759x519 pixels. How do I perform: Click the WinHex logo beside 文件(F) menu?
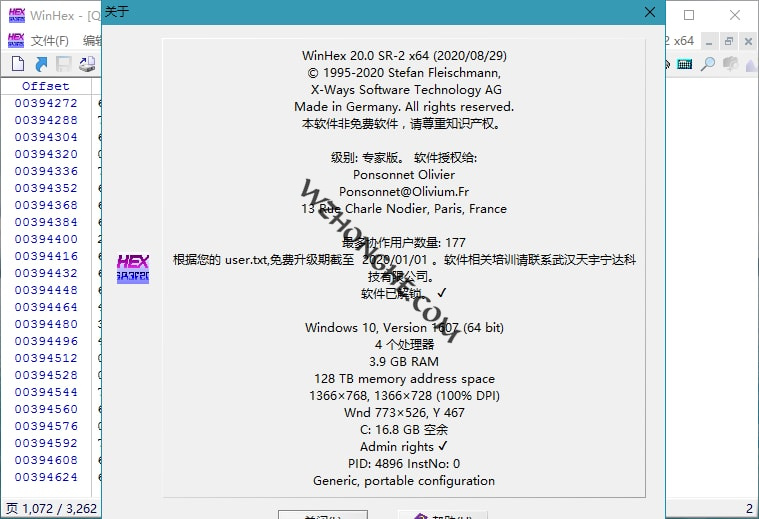[16, 40]
